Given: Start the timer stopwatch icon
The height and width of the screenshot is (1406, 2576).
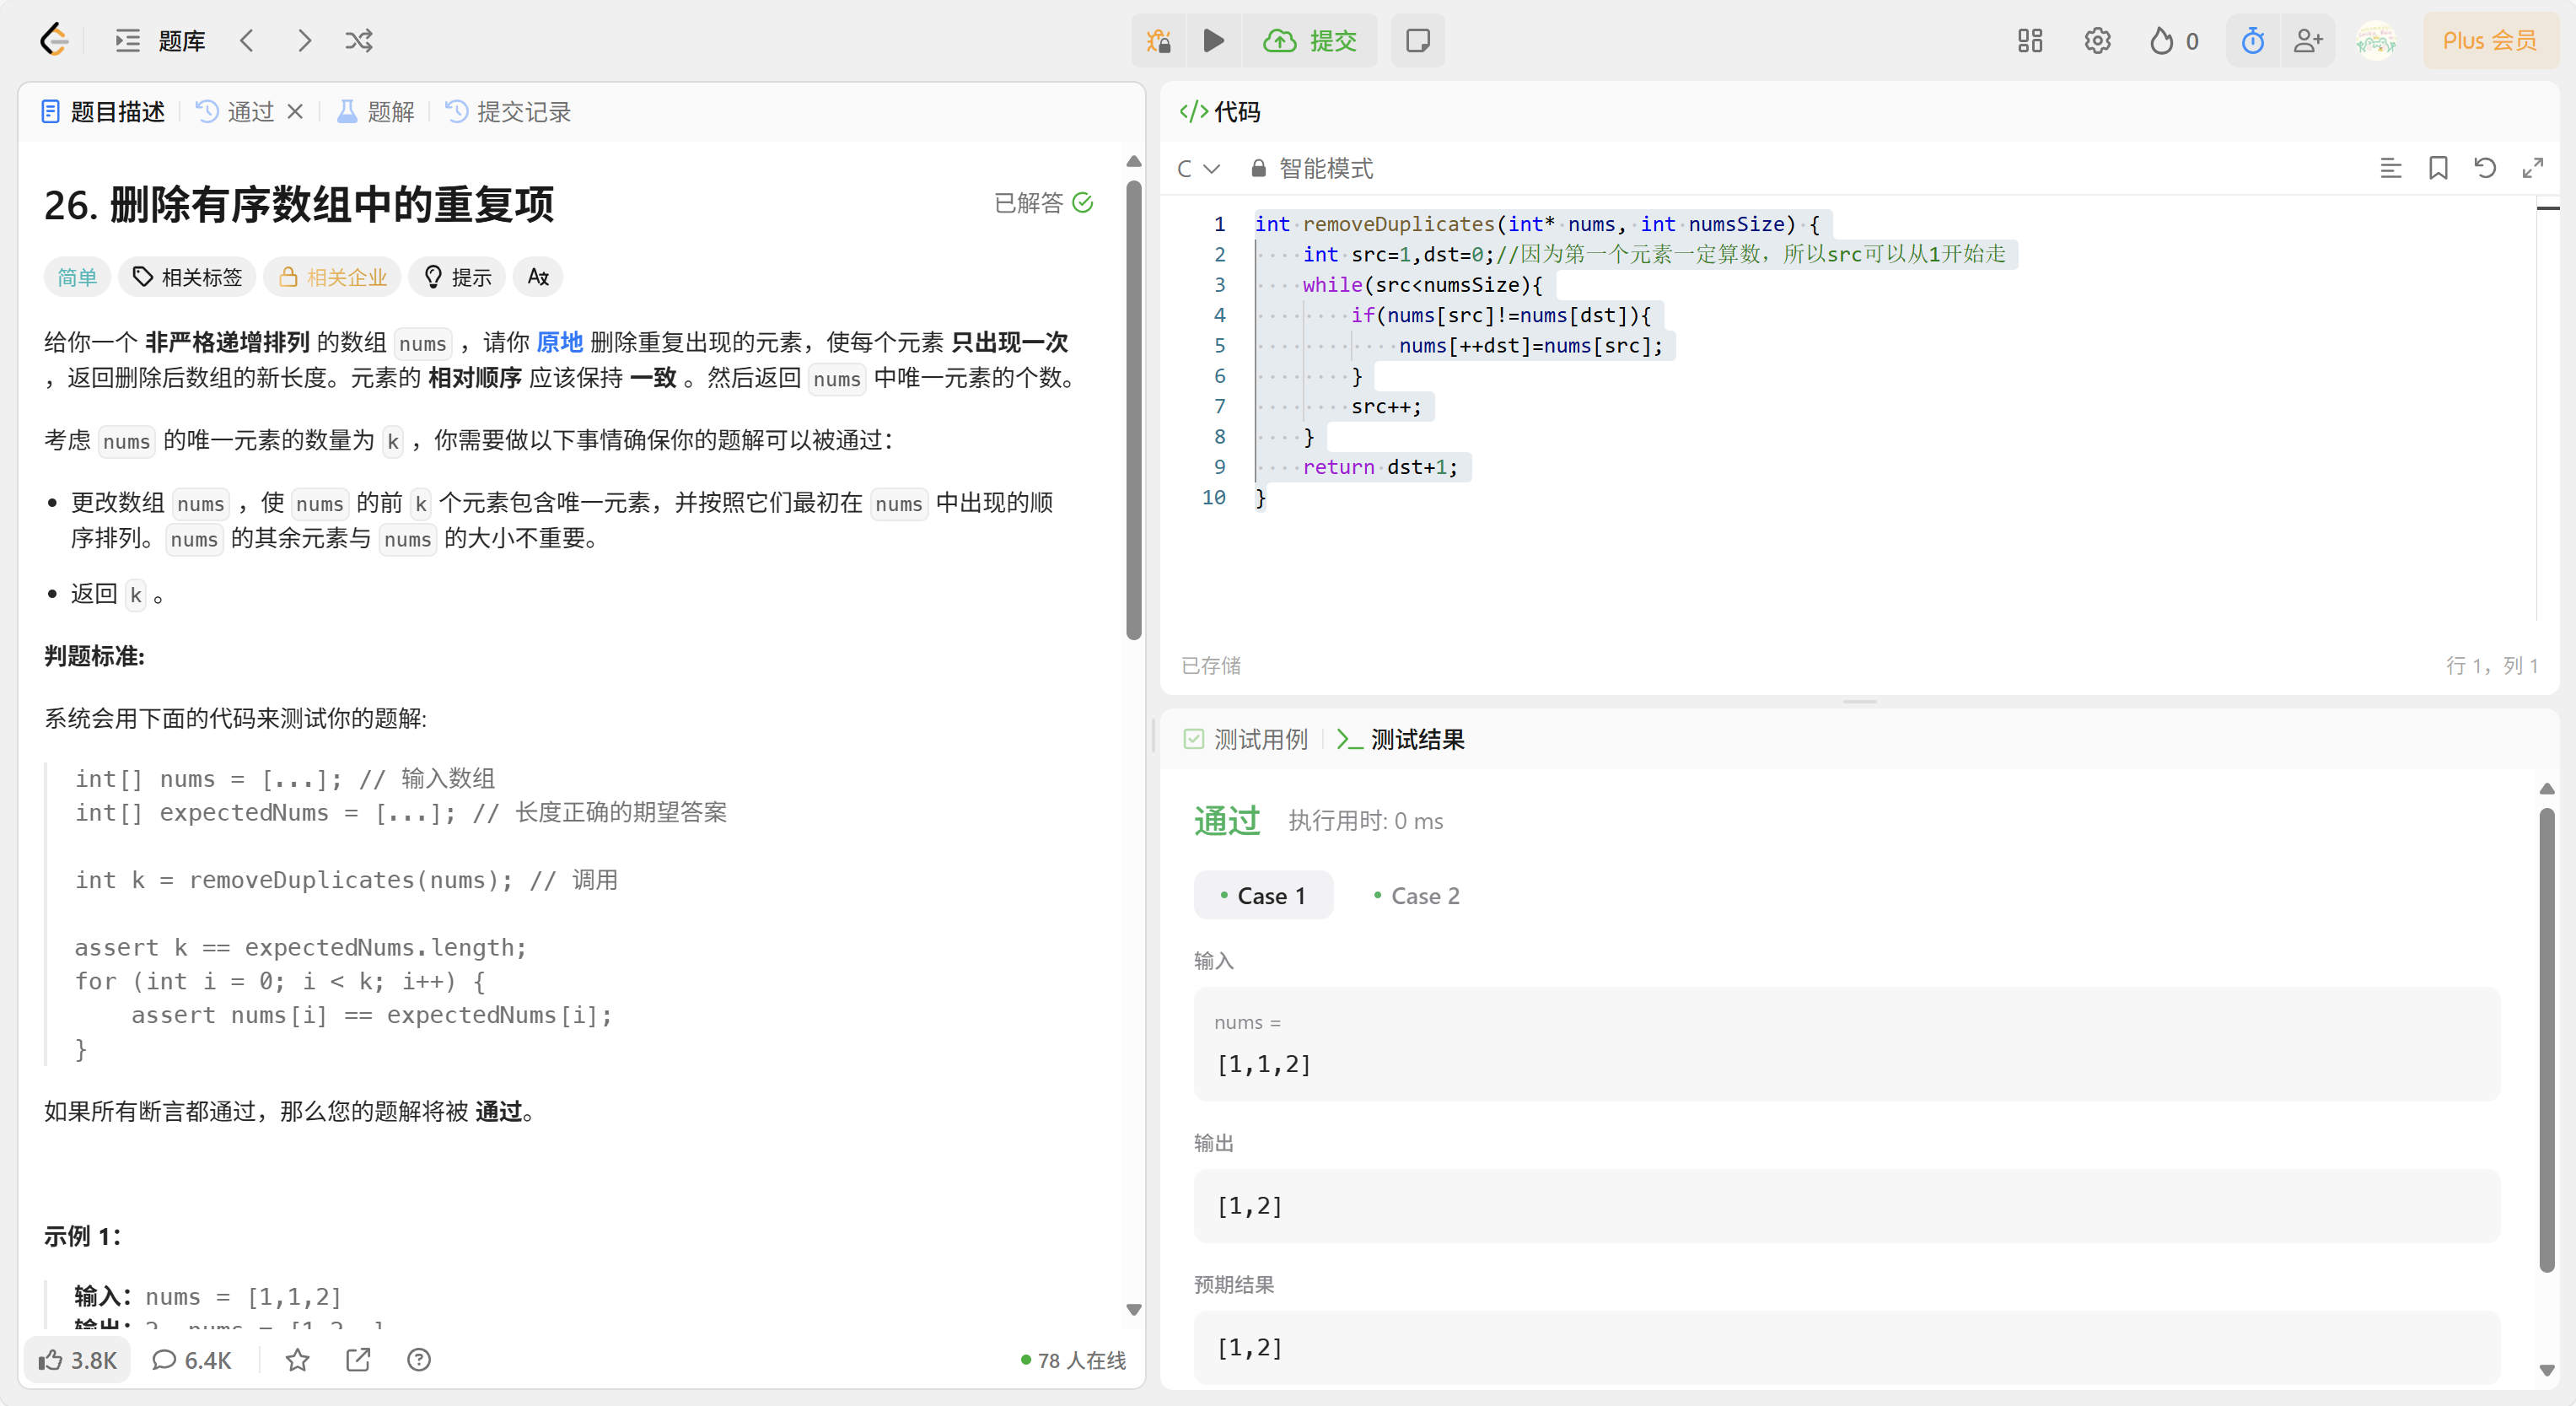Looking at the screenshot, I should 2252,41.
